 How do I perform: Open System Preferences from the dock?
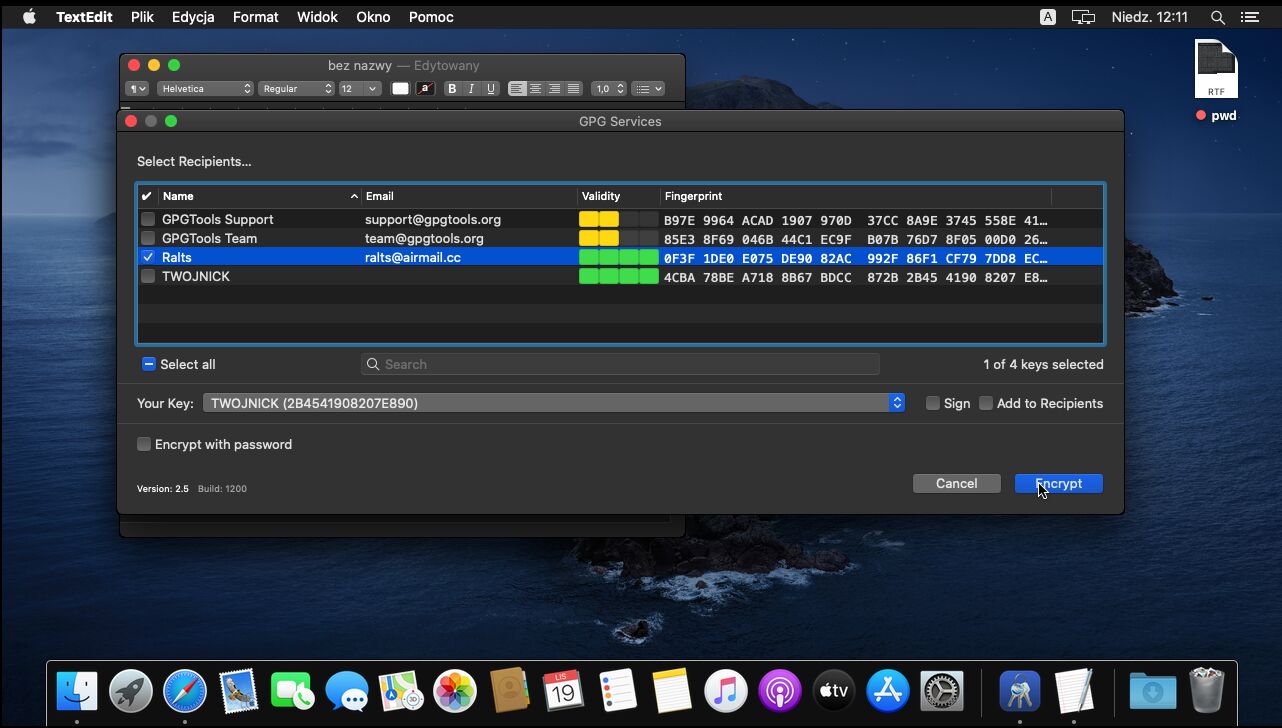pyautogui.click(x=941, y=690)
